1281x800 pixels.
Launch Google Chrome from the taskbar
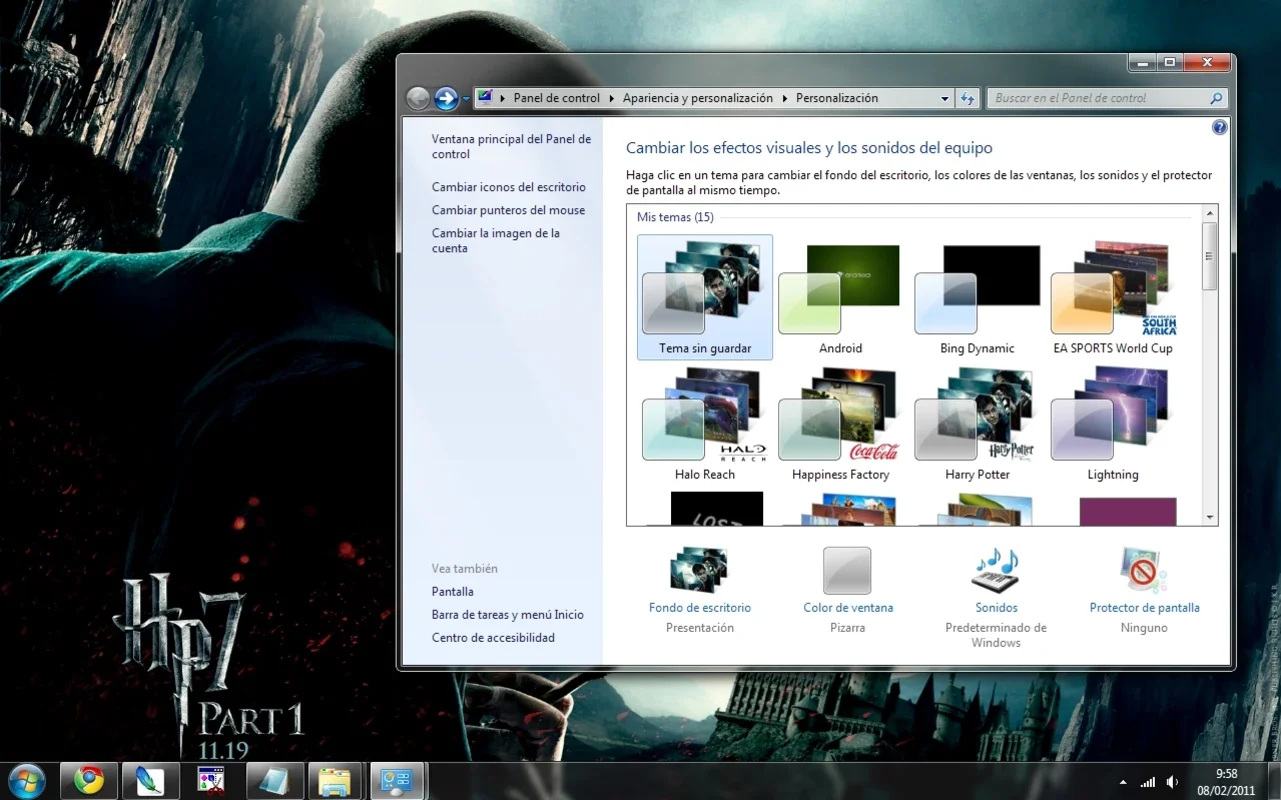point(89,780)
